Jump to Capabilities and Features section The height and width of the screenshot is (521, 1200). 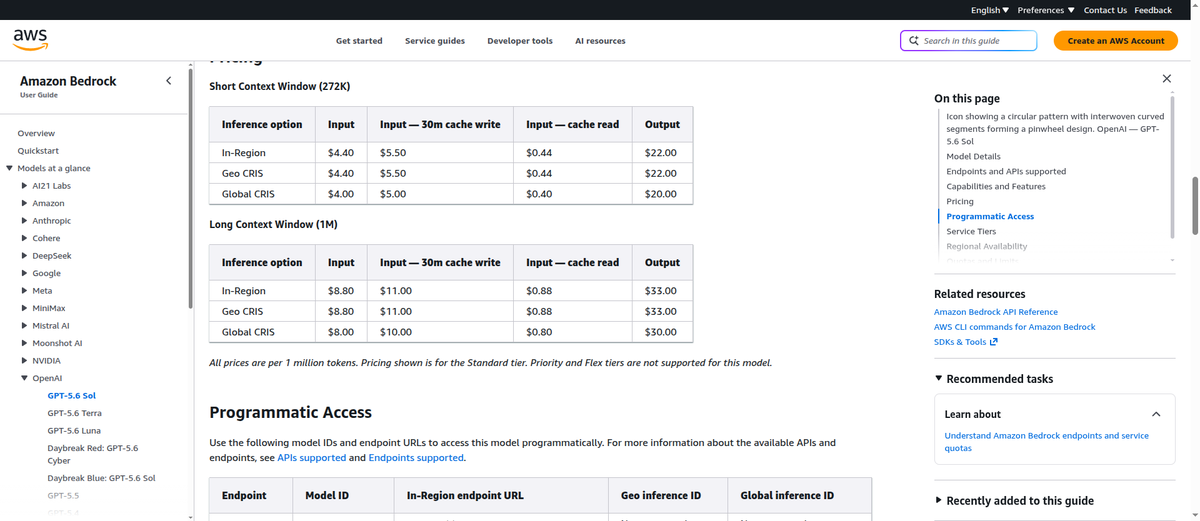pyautogui.click(x=996, y=187)
